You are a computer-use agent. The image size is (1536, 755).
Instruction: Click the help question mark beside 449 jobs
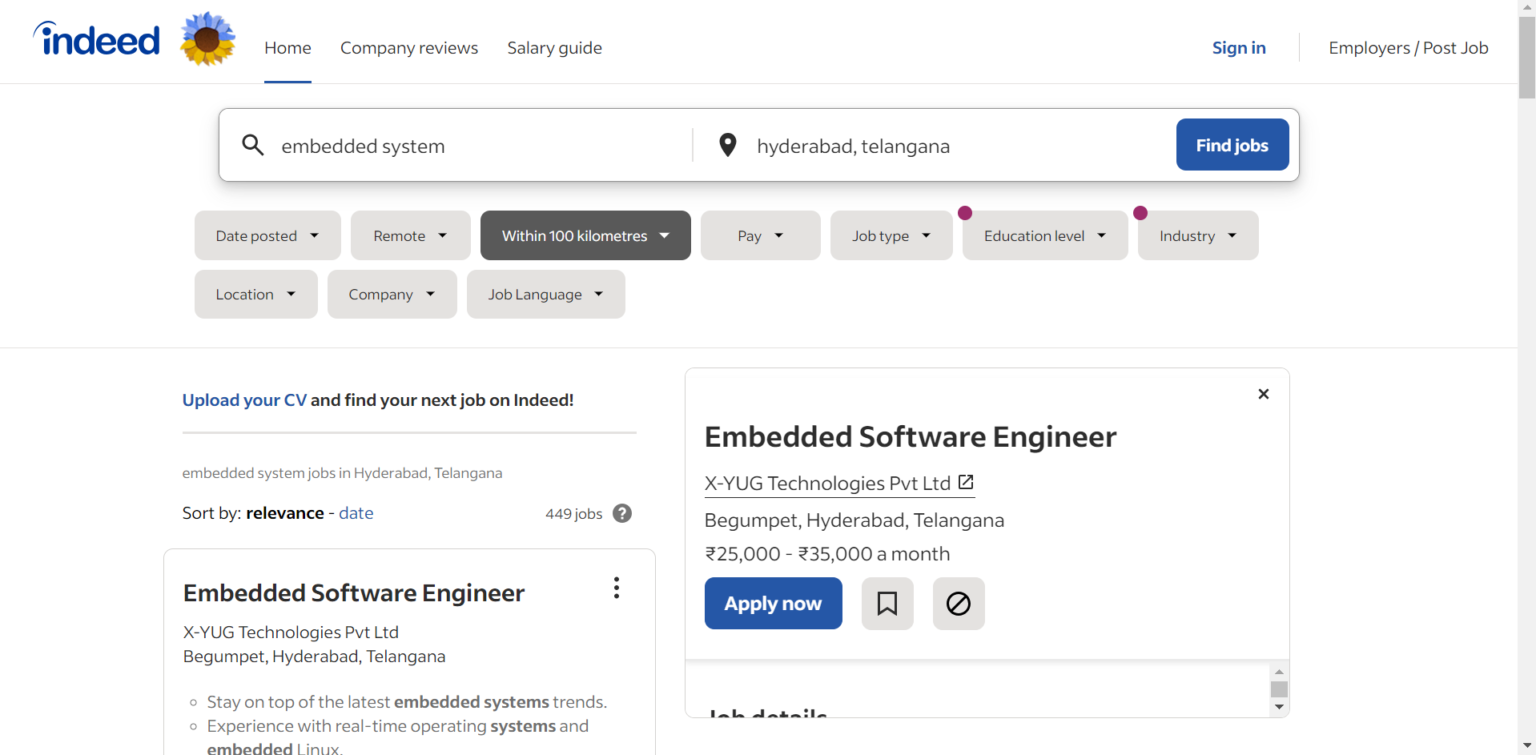click(621, 513)
